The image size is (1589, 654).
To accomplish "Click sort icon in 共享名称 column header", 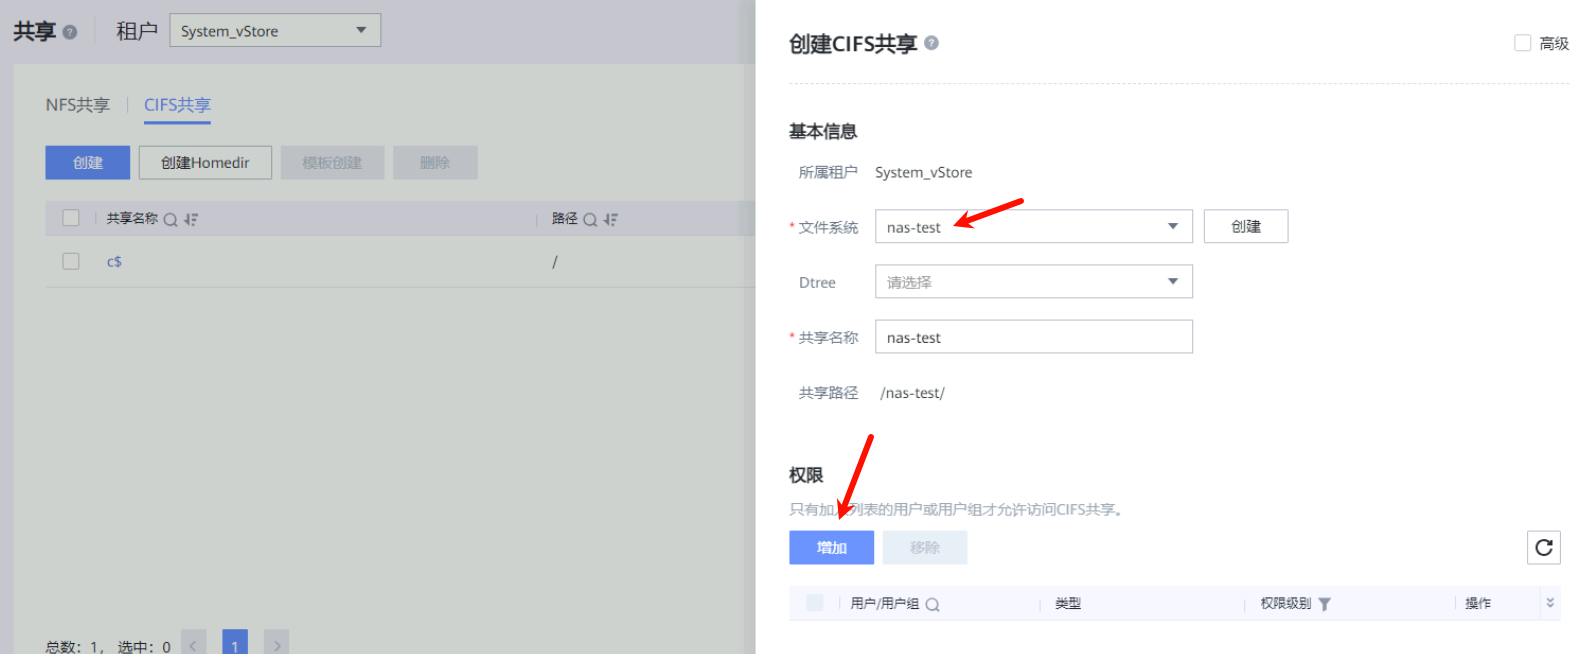I will pos(191,220).
